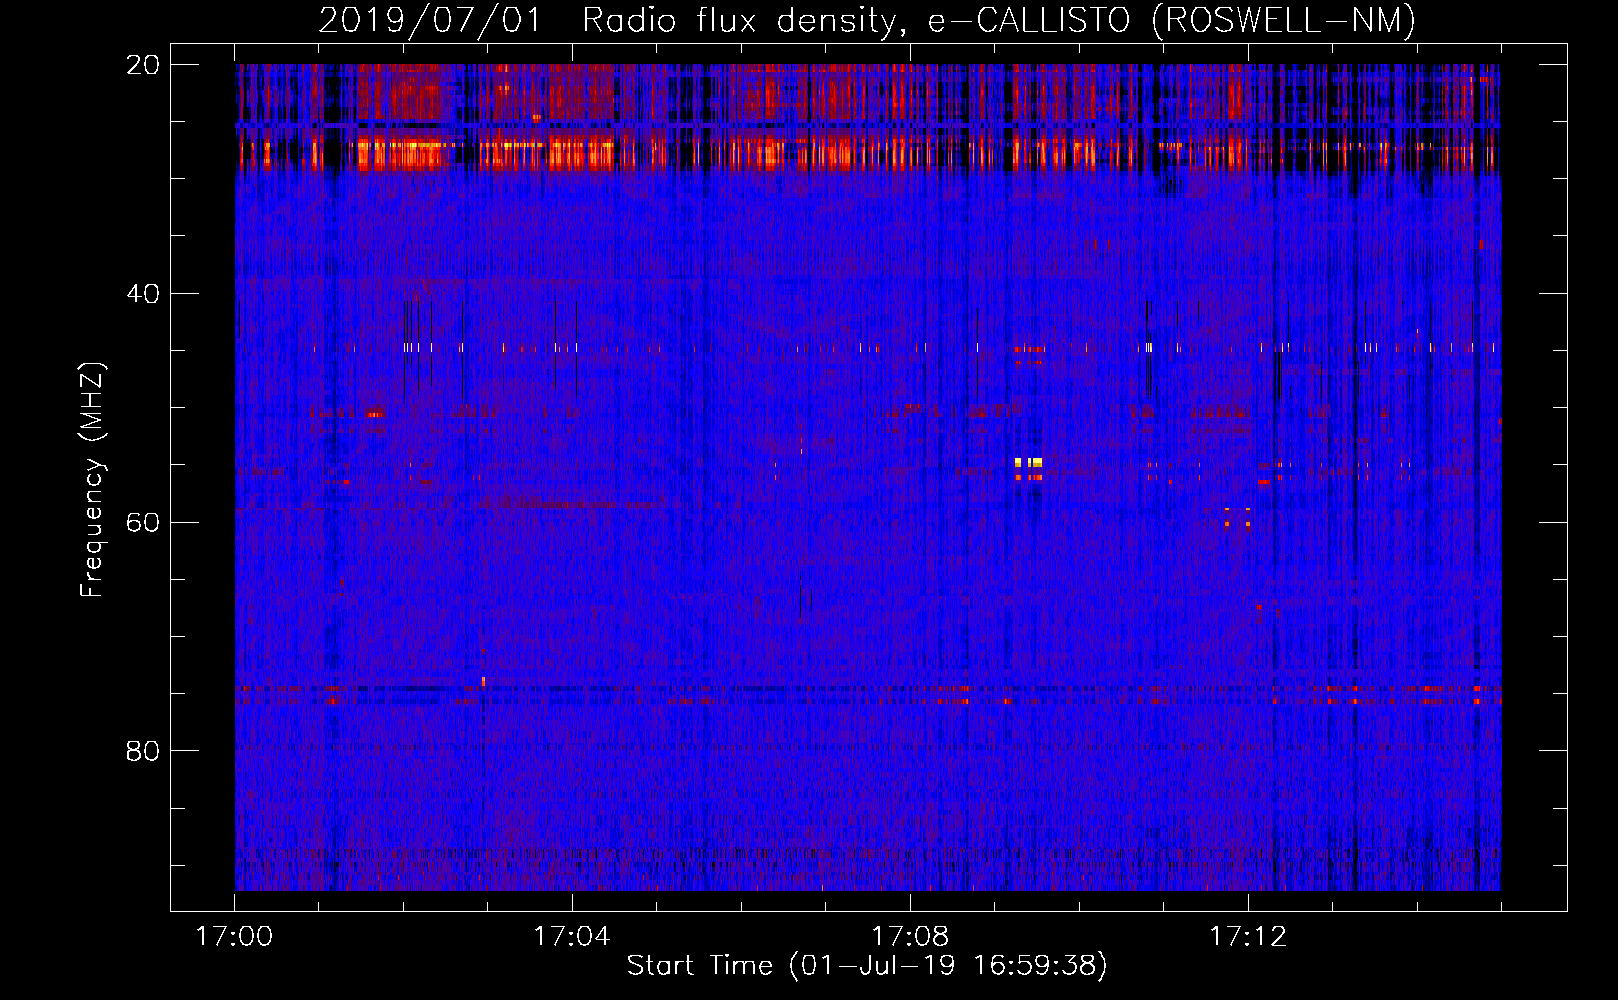Click the 'ROSWELL-NM' station name in the title
1618x1000 pixels.
coord(1284,20)
